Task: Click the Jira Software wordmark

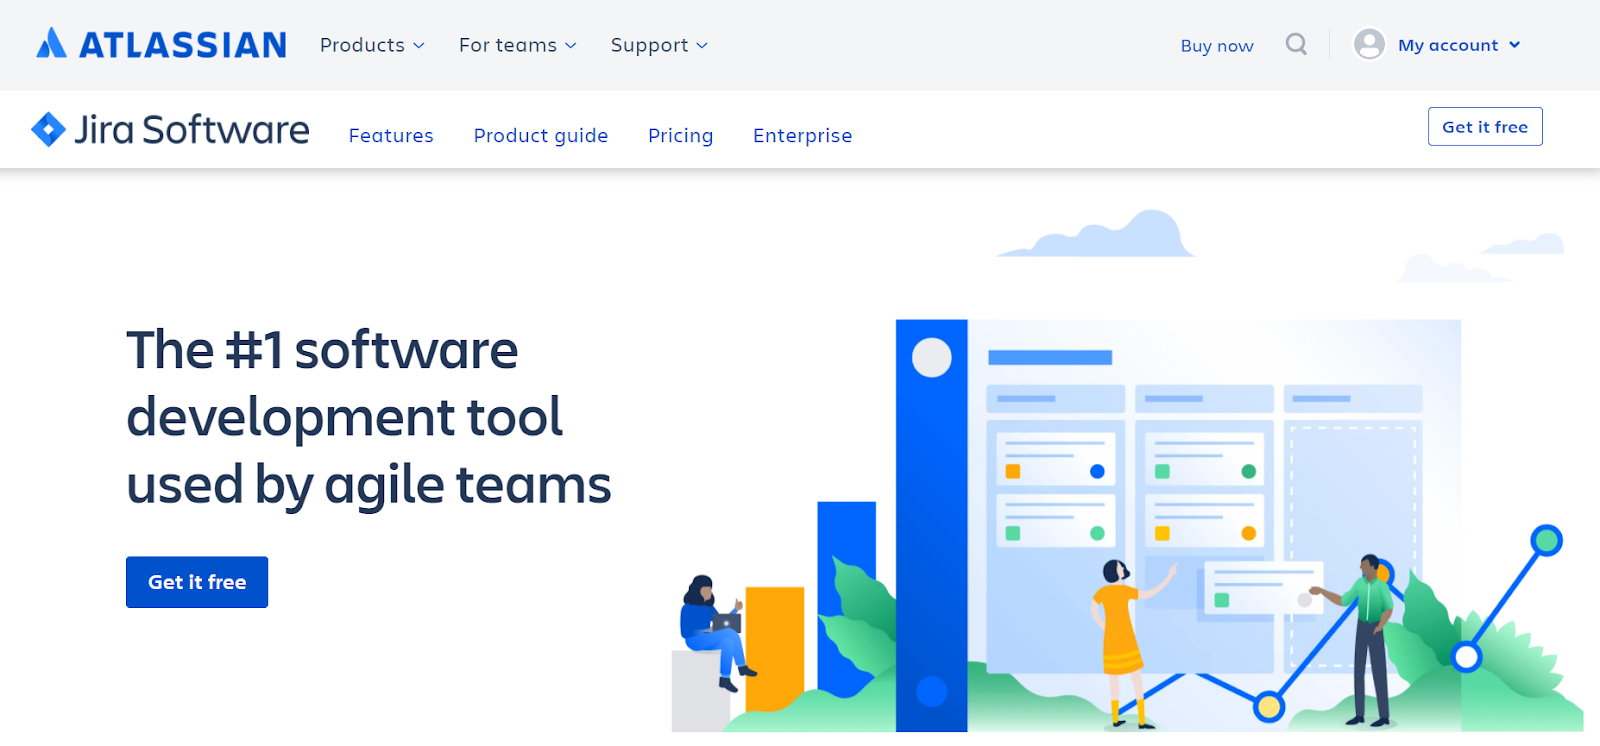Action: (x=192, y=130)
